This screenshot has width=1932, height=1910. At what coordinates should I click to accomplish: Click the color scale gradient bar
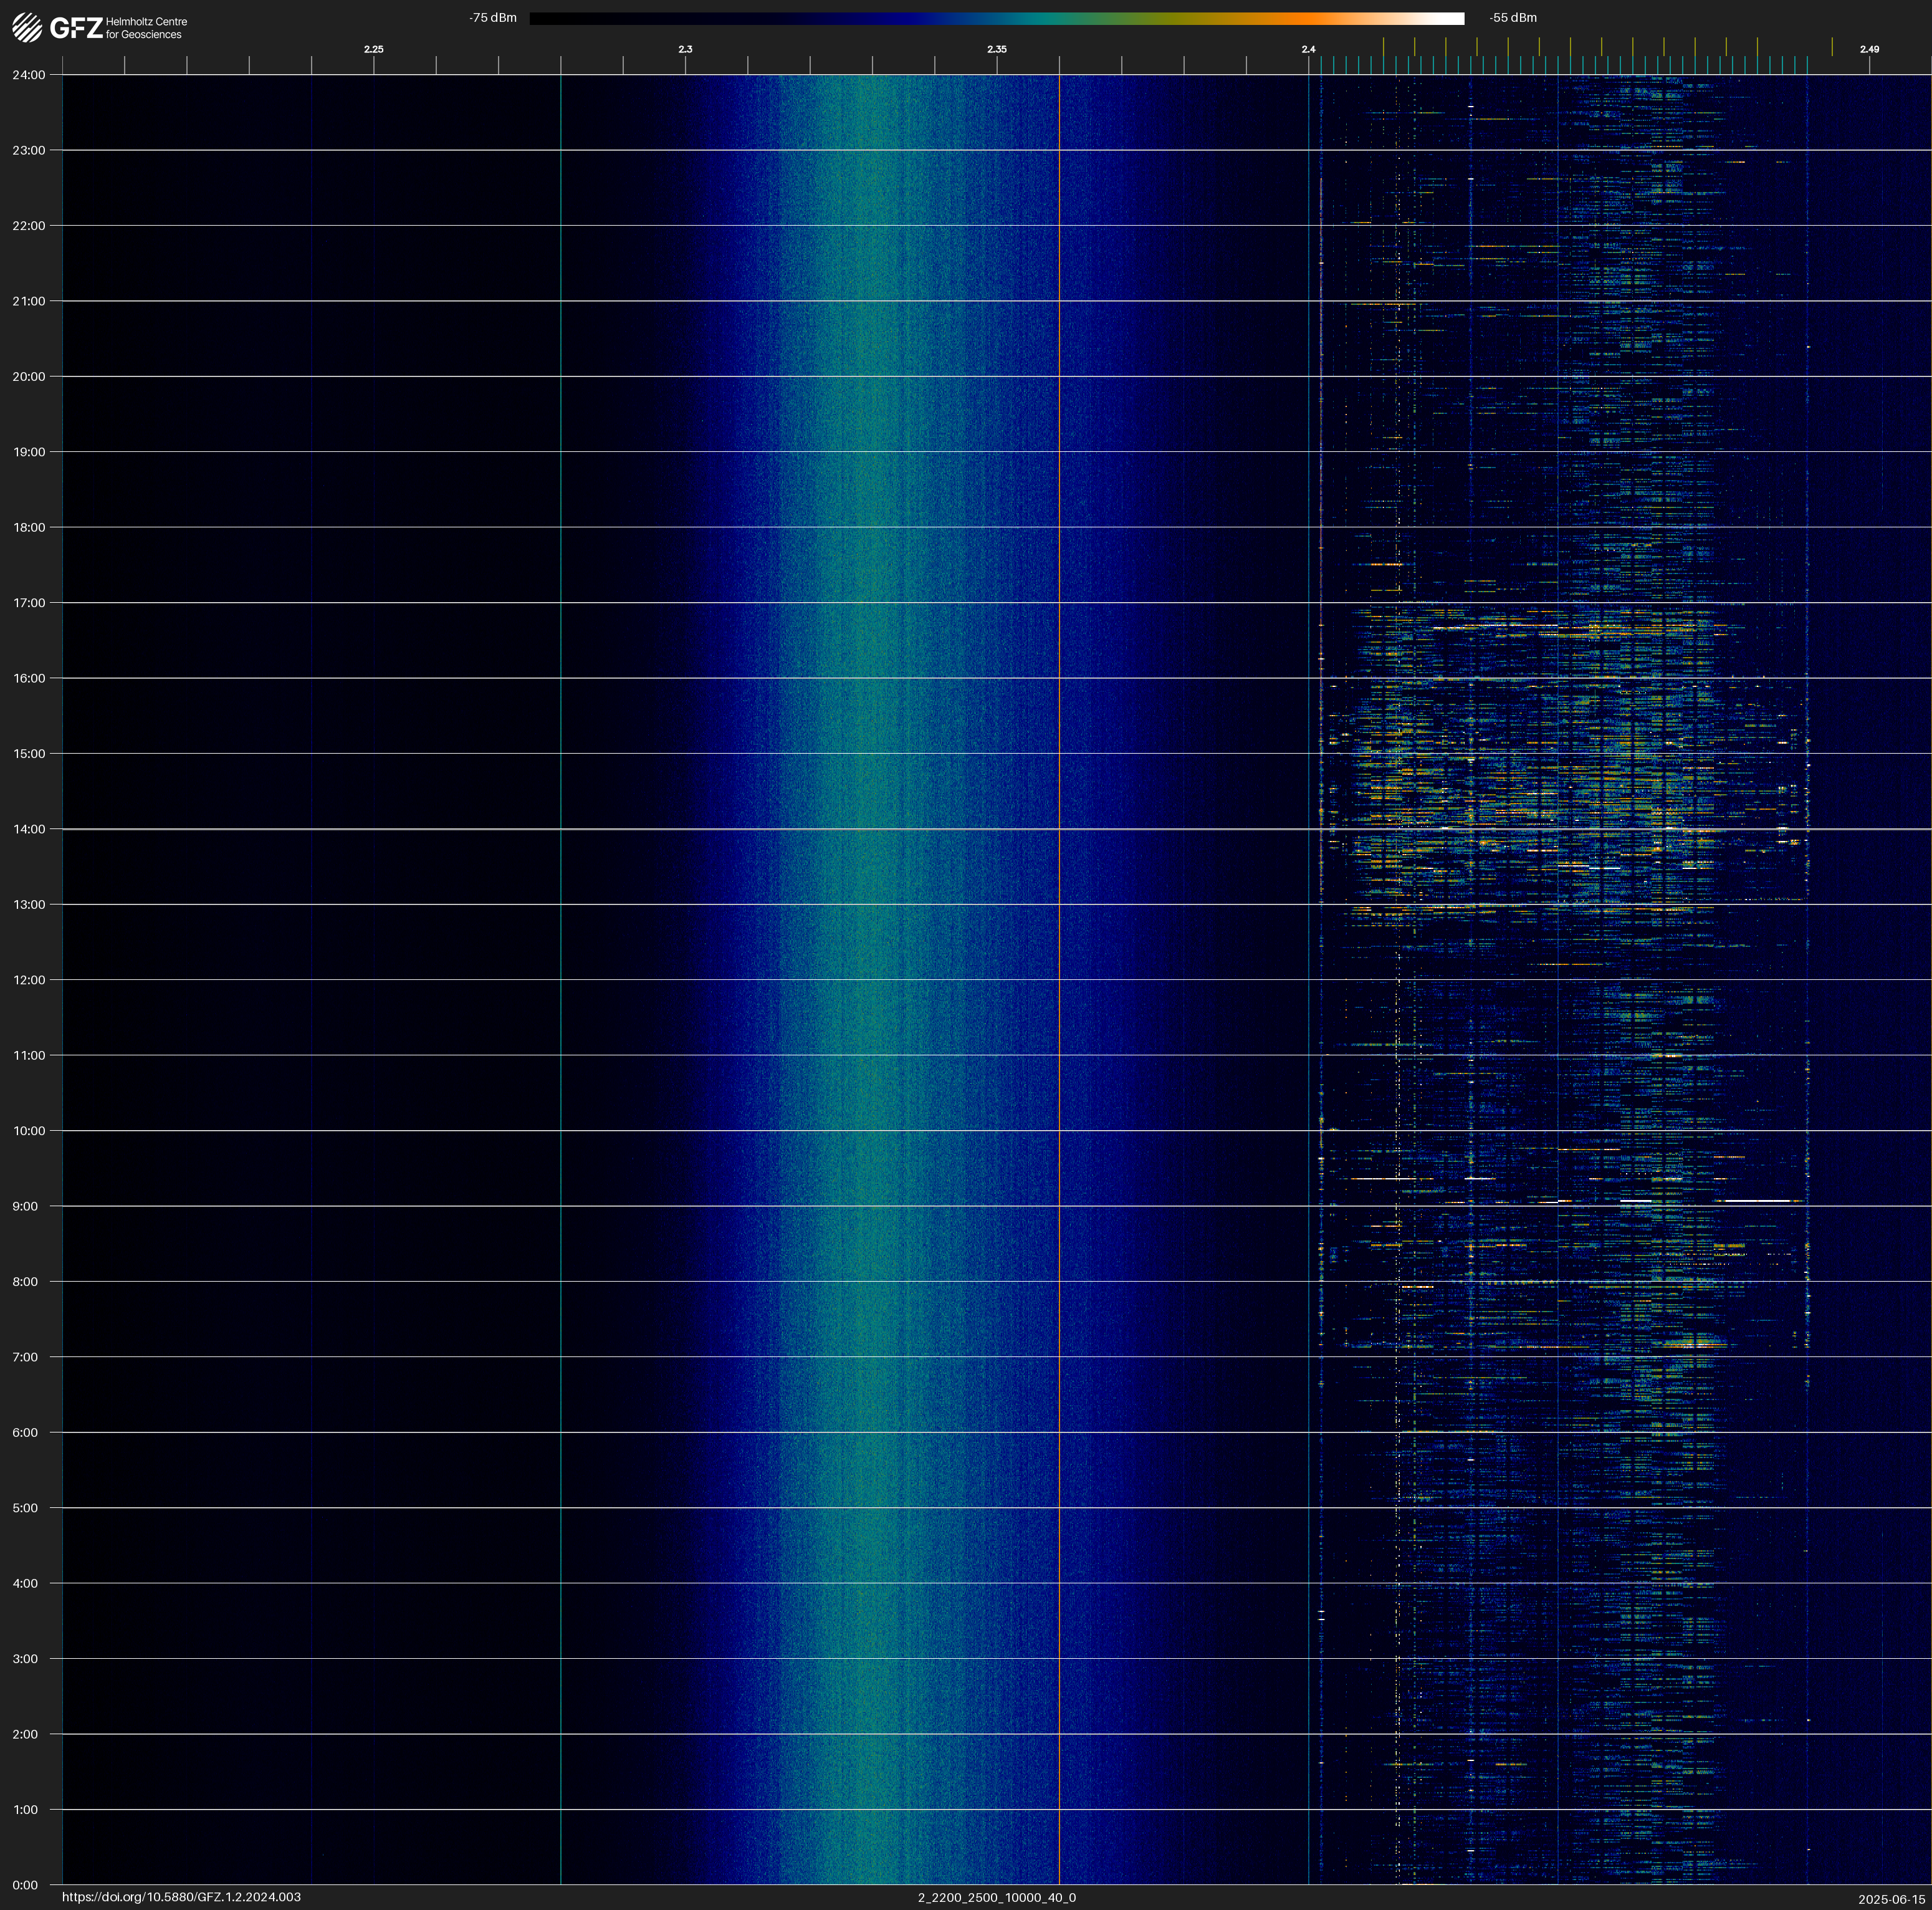pos(996,18)
